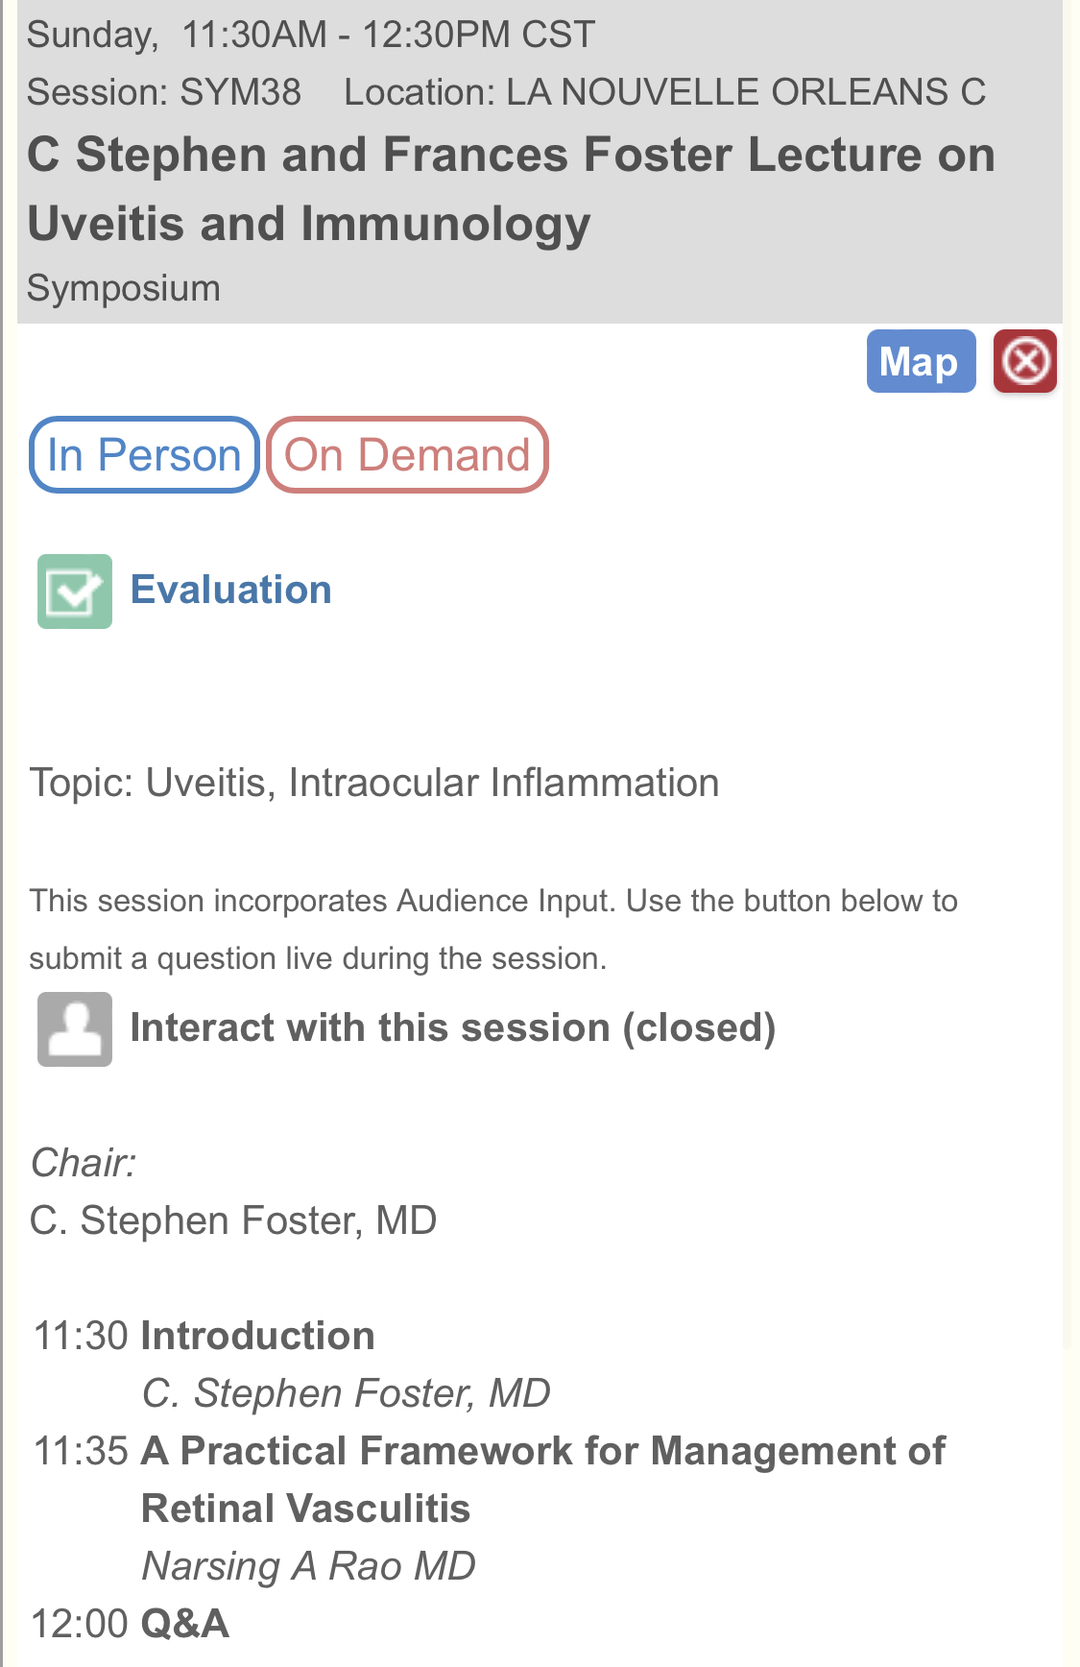Screen dimensions: 1080x1667
Task: Toggle the In Person badge
Action: point(144,455)
